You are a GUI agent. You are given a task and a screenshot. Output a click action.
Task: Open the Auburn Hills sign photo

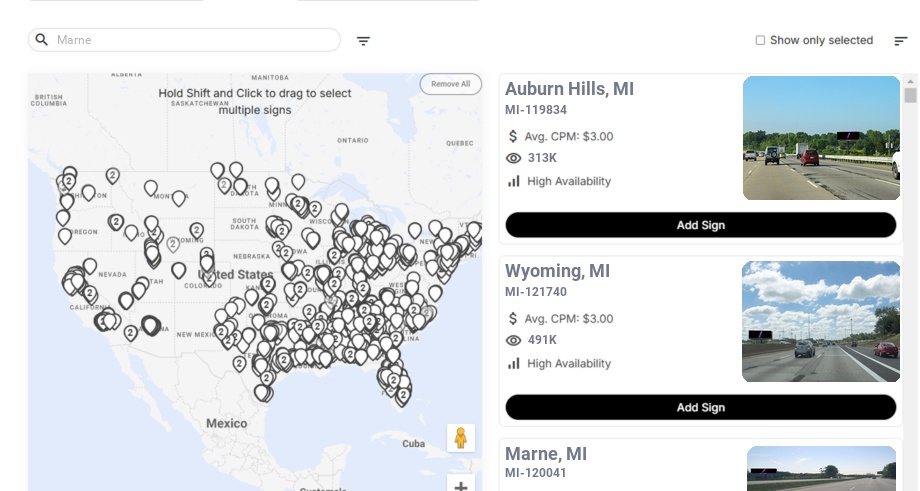click(x=821, y=138)
